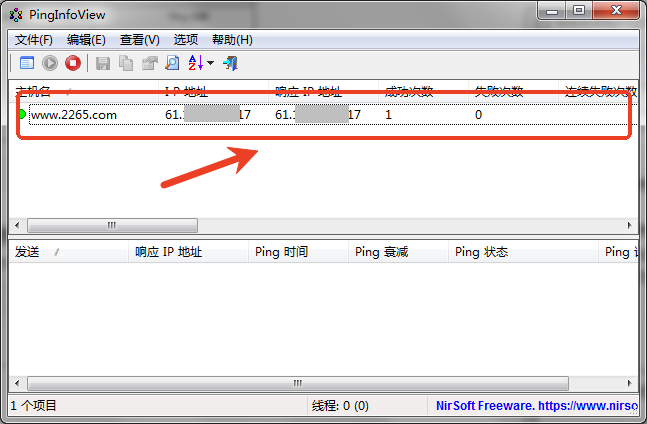Expand the sort dropdown arrow
The image size is (647, 424).
(x=210, y=63)
